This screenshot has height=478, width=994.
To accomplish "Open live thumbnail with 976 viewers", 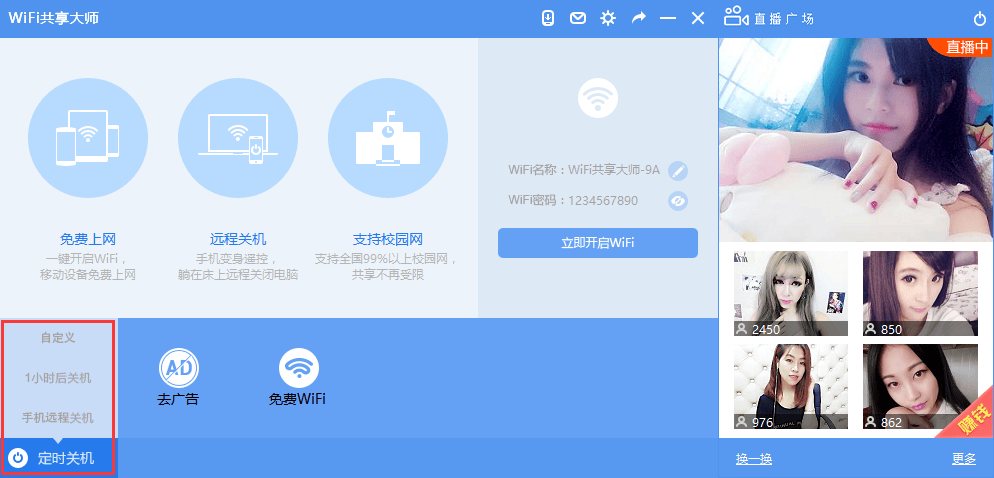I will tap(791, 386).
